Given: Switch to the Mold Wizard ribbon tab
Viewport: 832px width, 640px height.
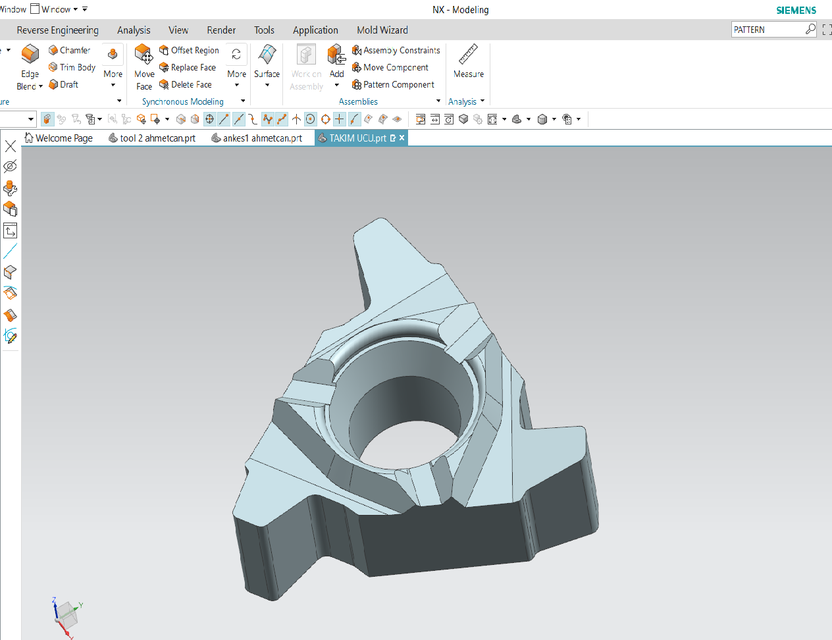Looking at the screenshot, I should (381, 29).
